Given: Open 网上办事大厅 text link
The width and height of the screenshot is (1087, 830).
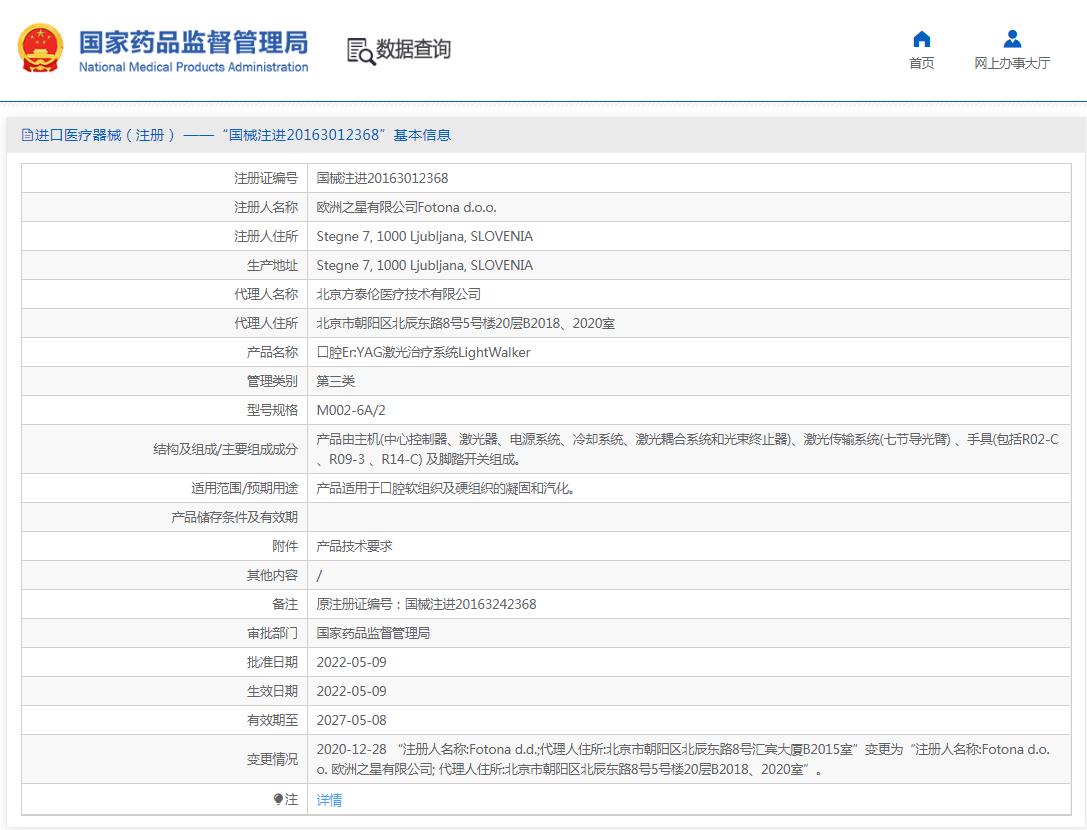Looking at the screenshot, I should (x=1012, y=63).
